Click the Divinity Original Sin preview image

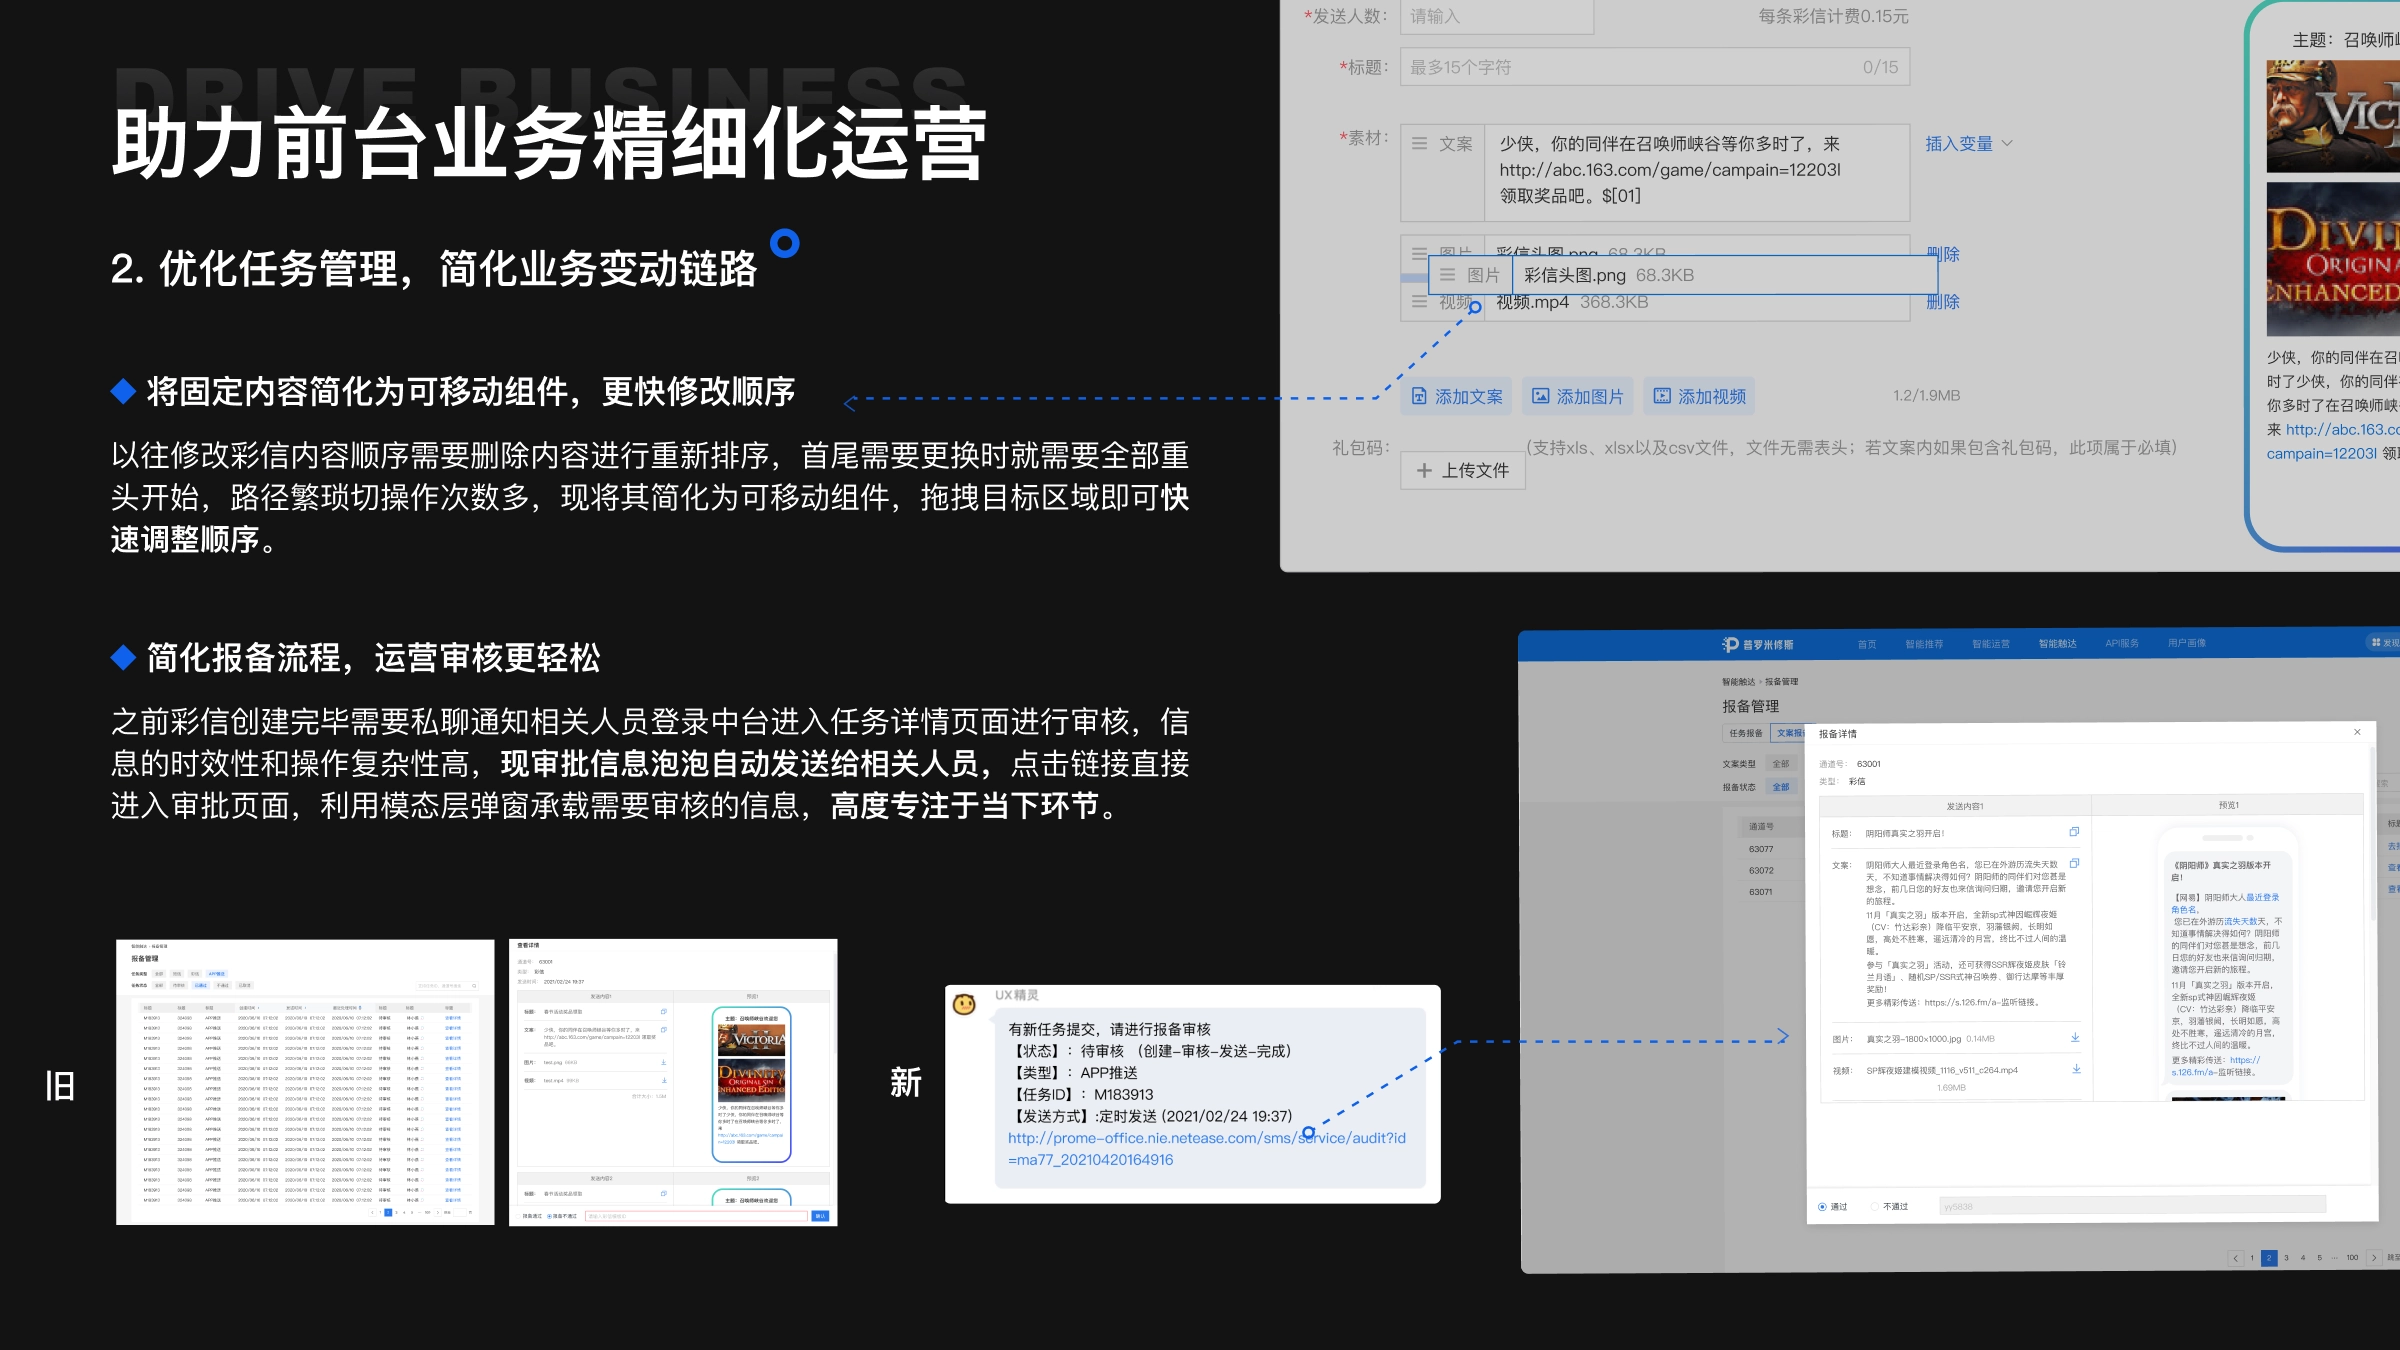point(2332,259)
